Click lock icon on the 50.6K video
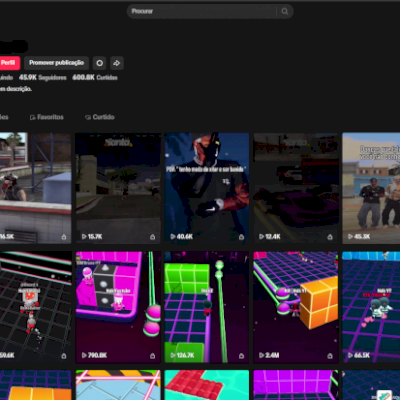This screenshot has width=400, height=400. coord(64,356)
